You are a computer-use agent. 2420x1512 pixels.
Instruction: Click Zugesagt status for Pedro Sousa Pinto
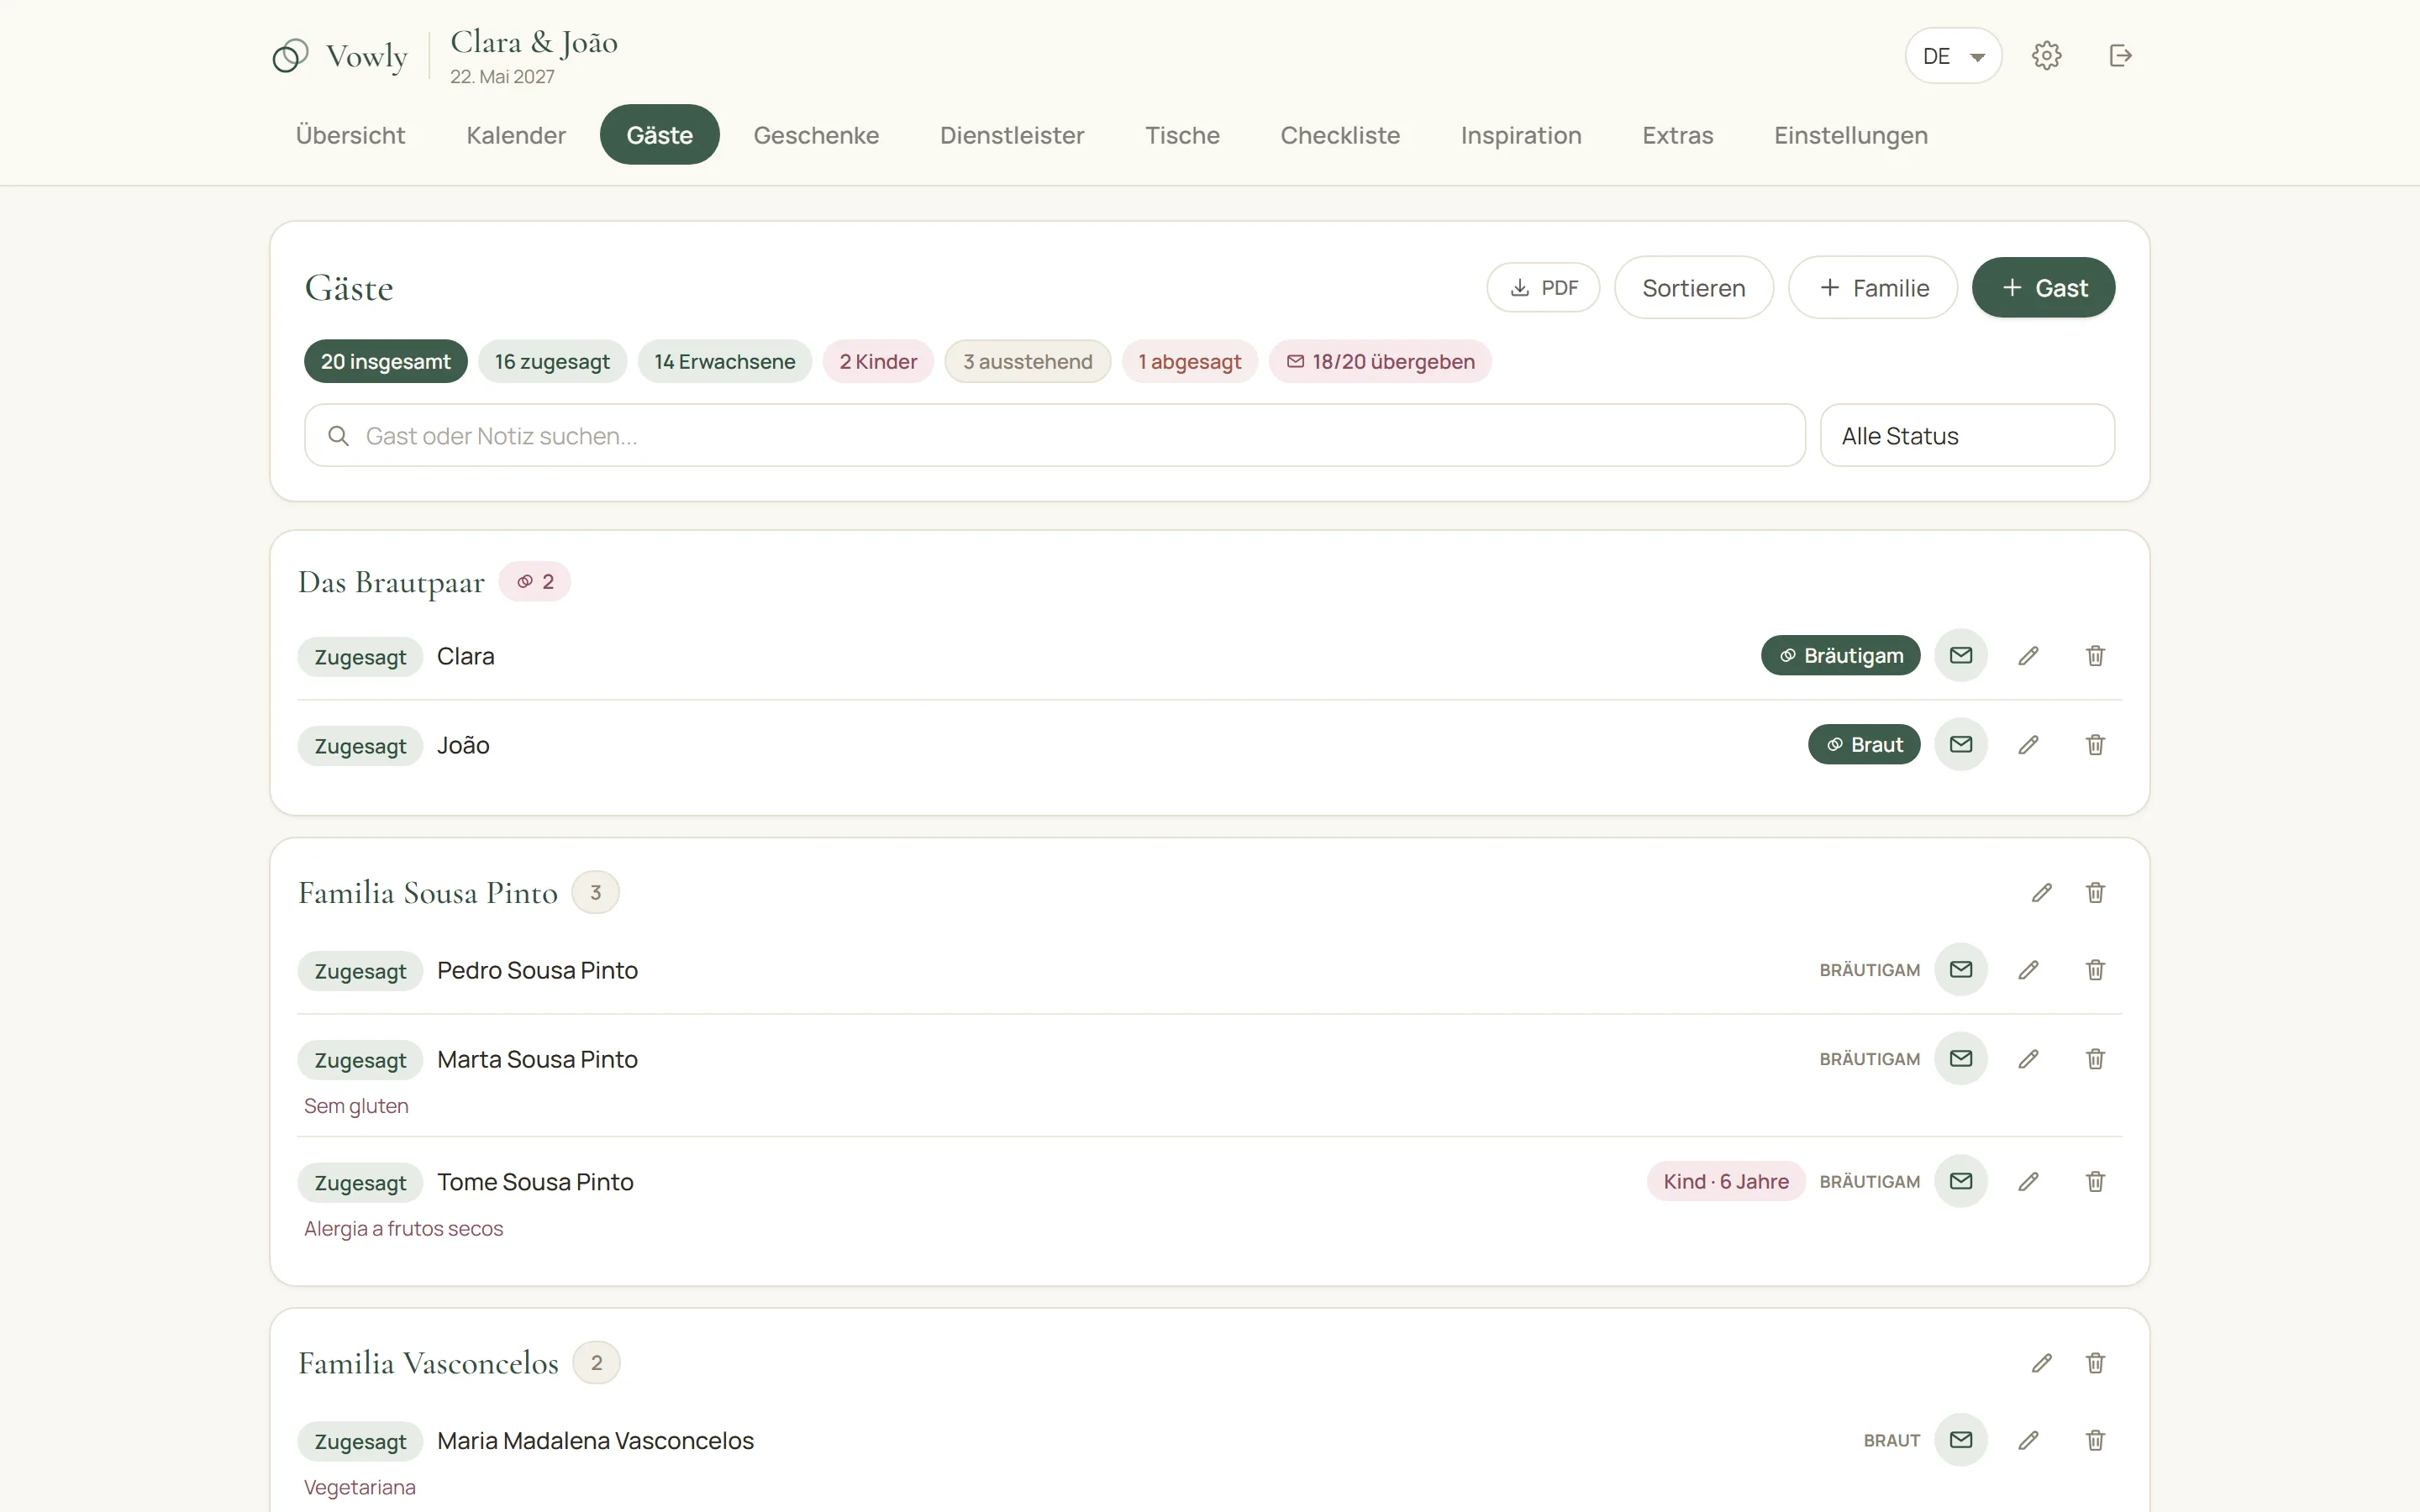pyautogui.click(x=360, y=971)
